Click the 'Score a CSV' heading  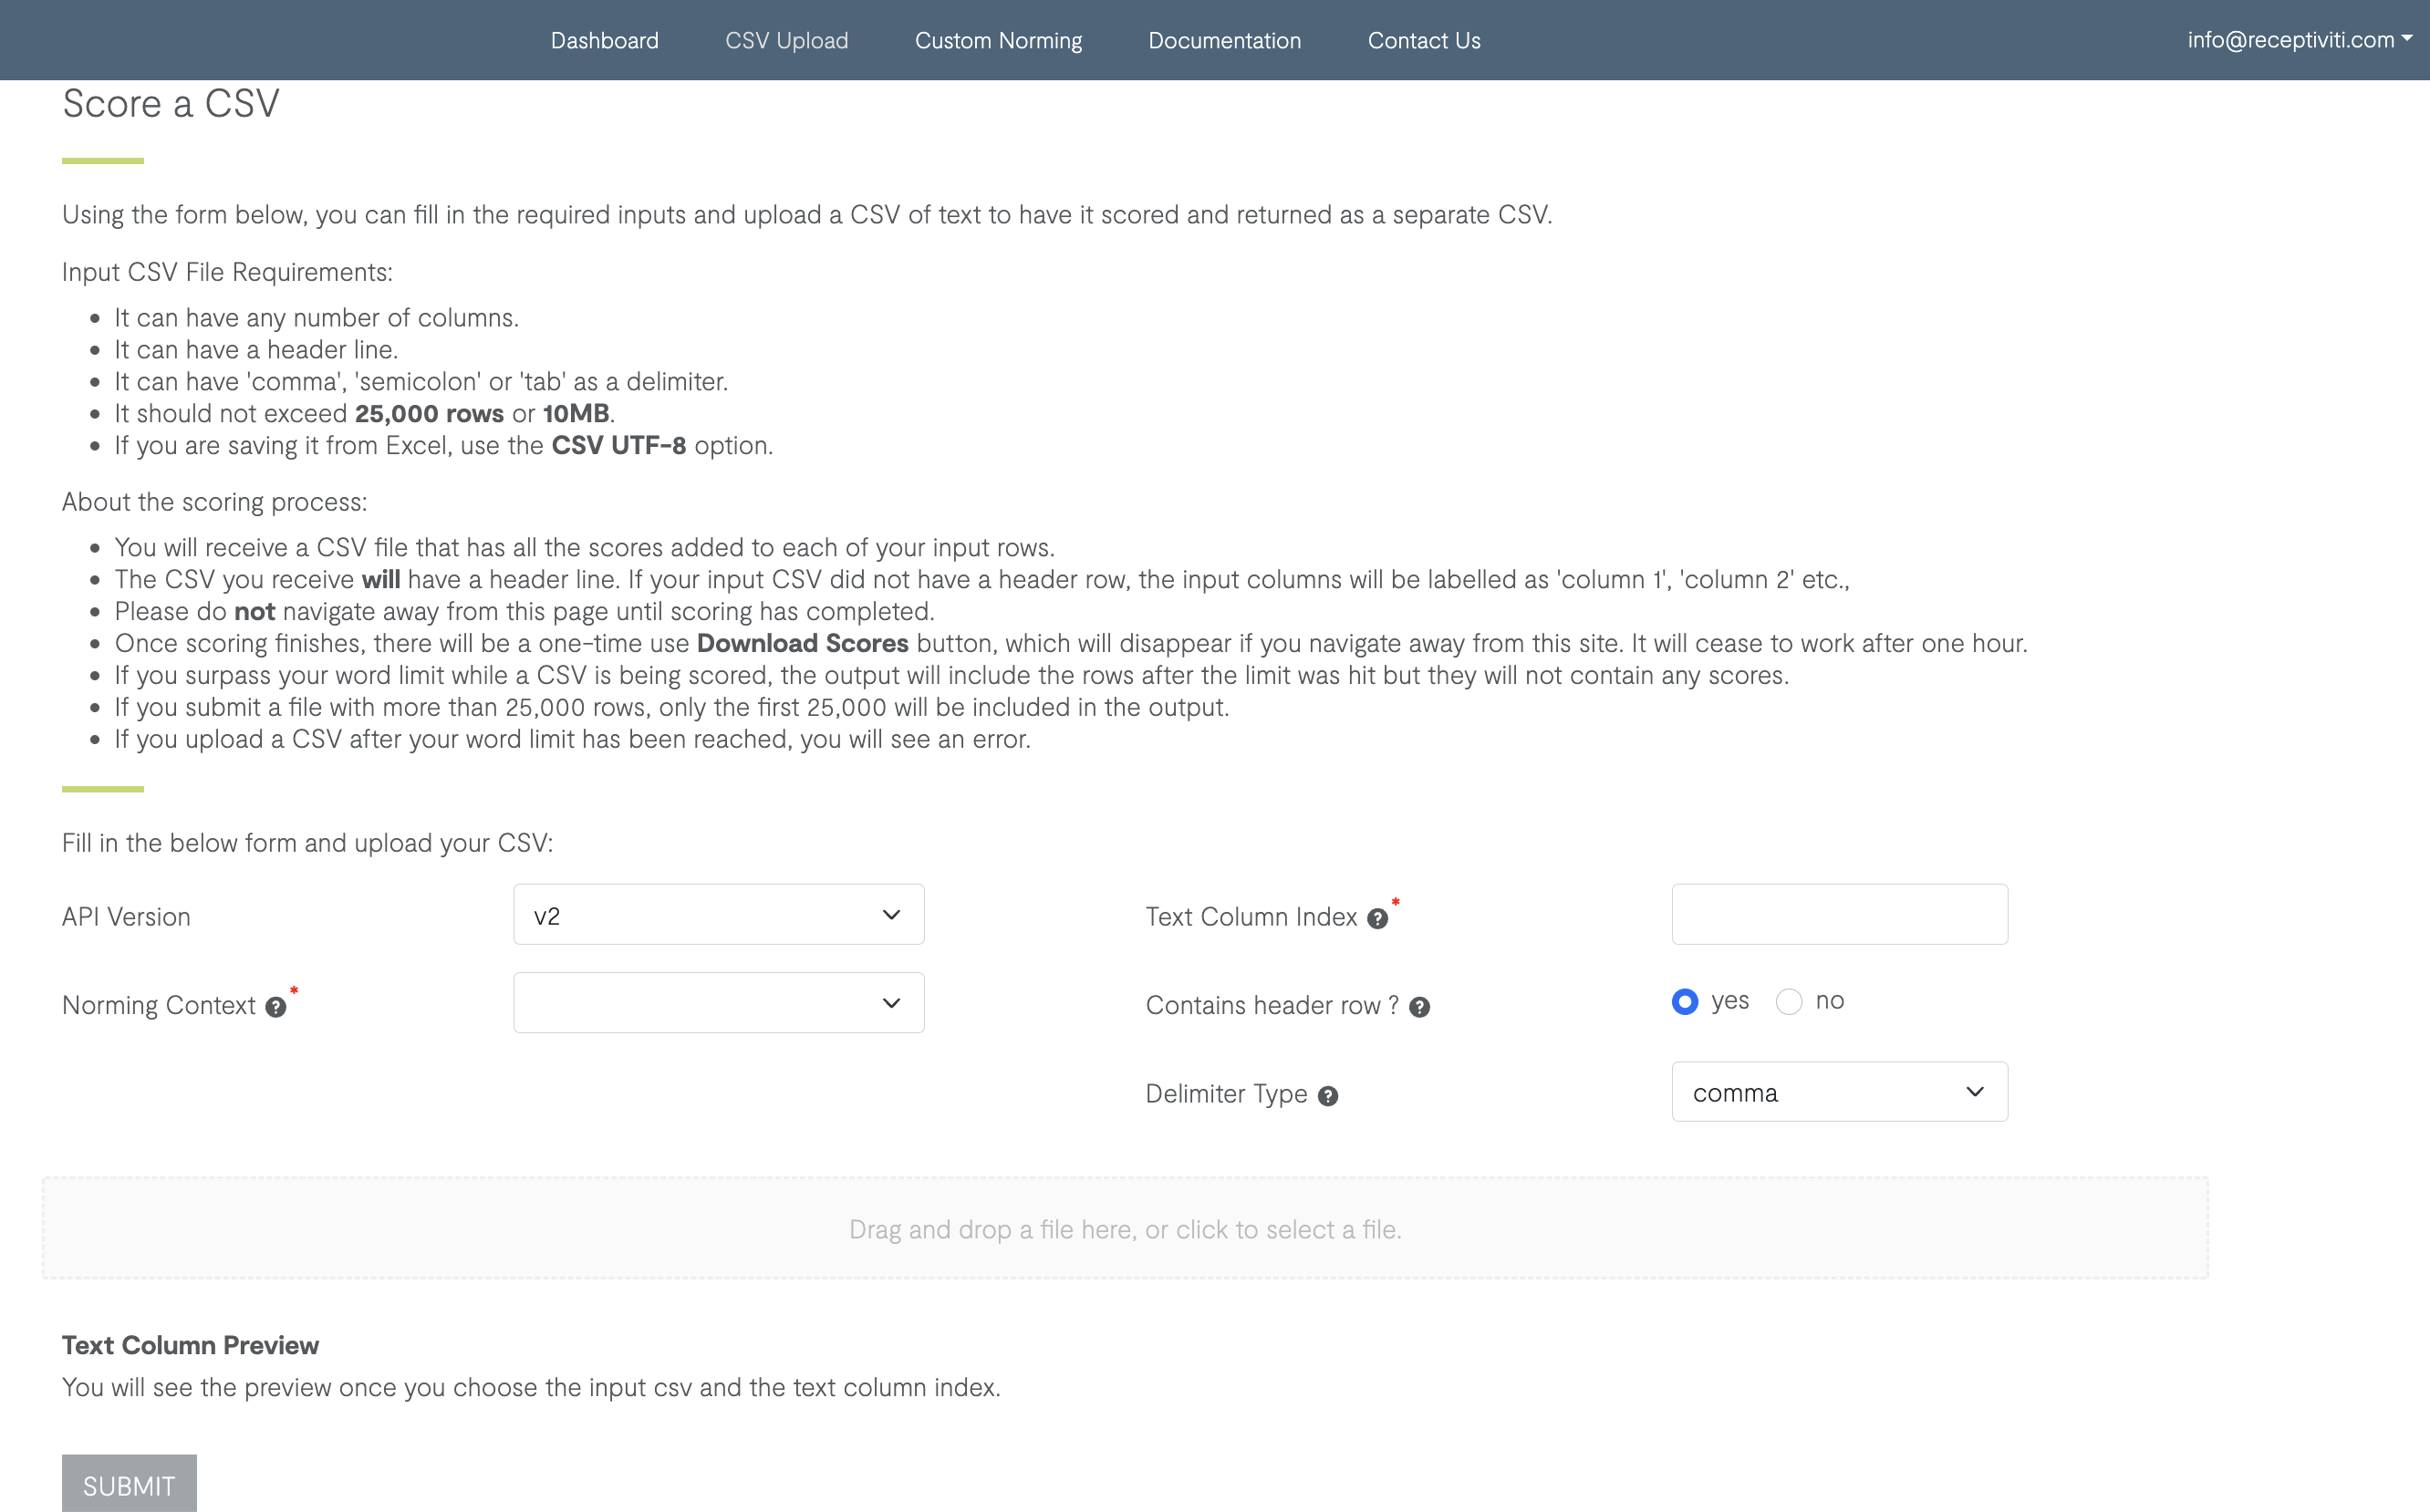171,103
